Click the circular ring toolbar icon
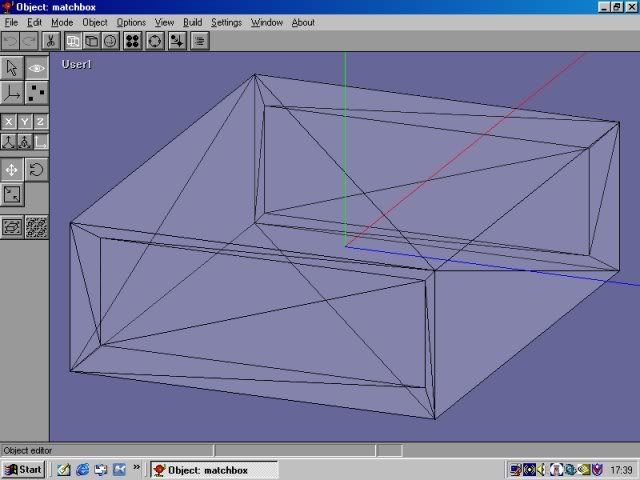 click(155, 41)
